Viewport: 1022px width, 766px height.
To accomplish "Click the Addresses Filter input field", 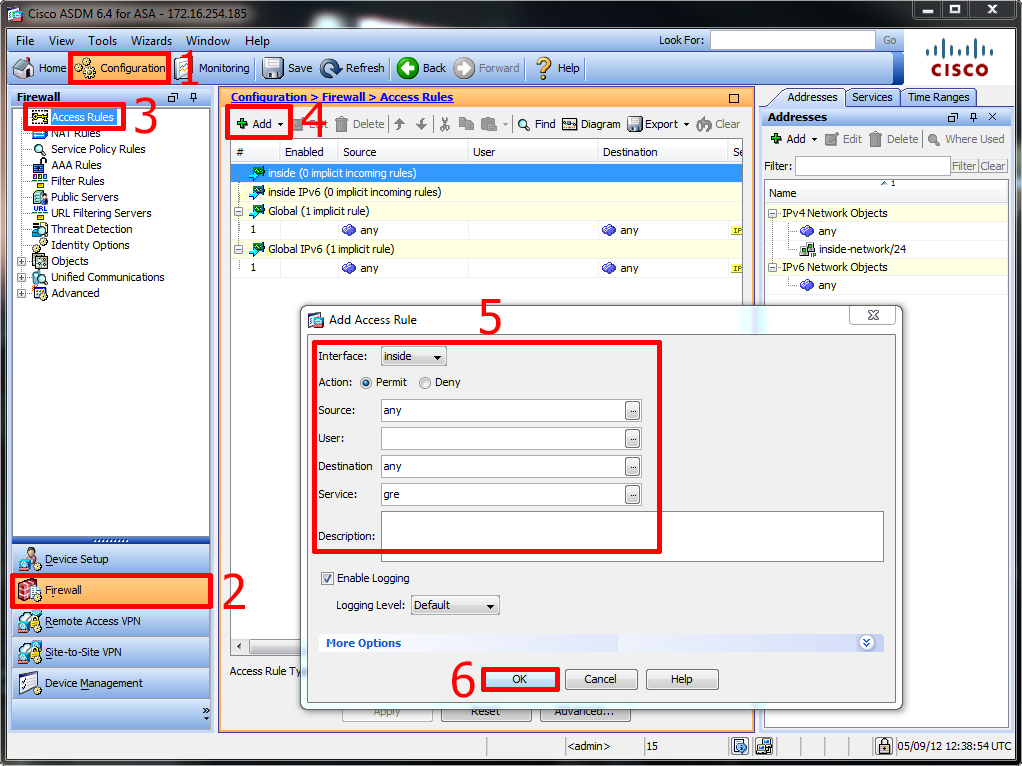I will tap(872, 166).
